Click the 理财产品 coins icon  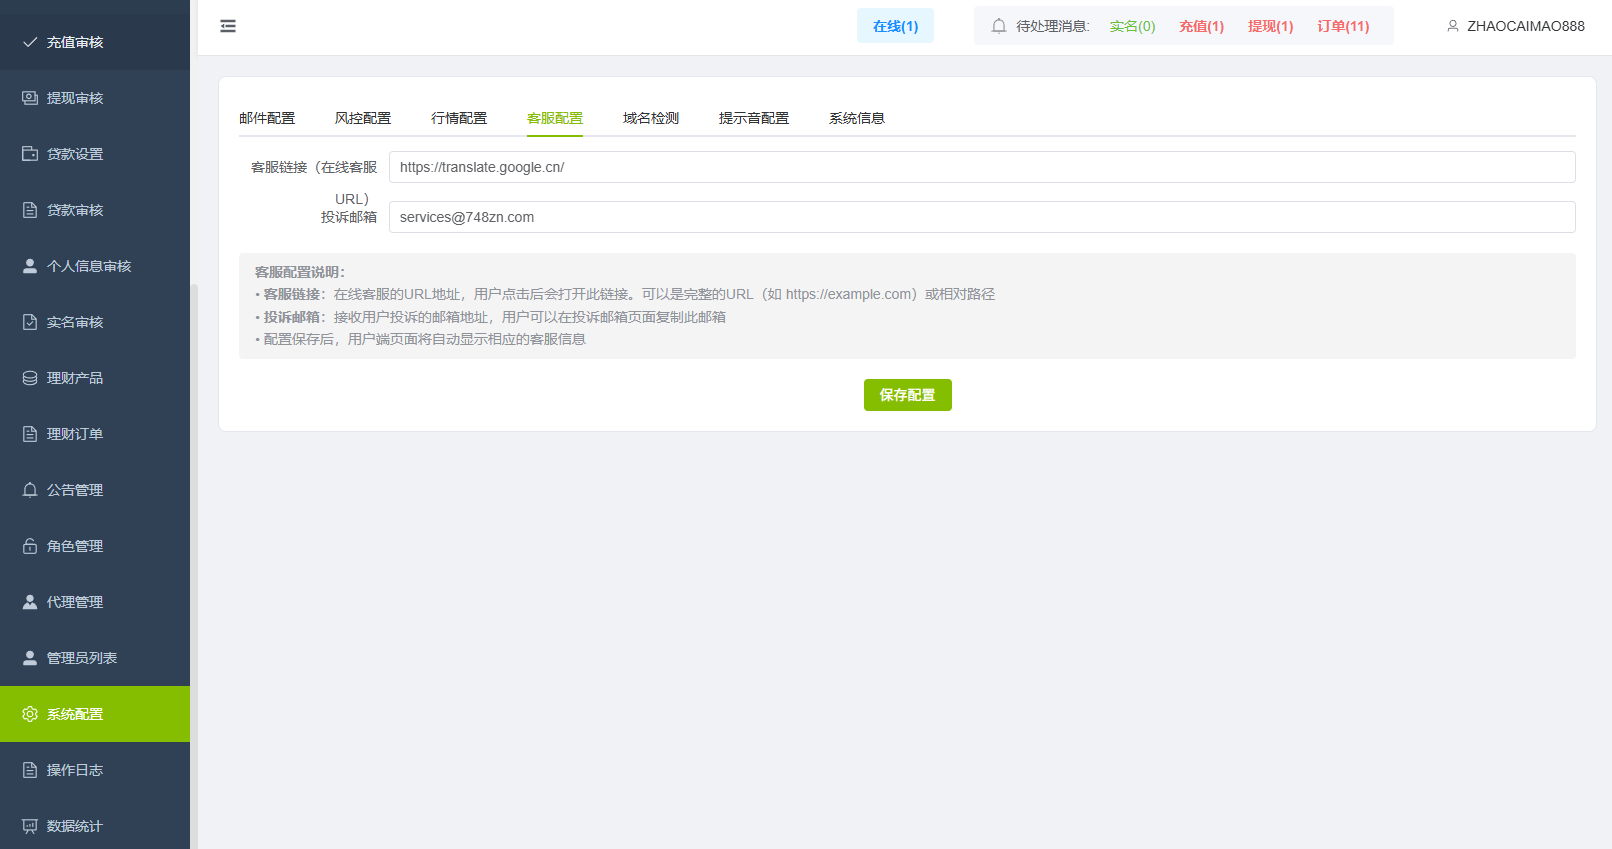point(30,378)
